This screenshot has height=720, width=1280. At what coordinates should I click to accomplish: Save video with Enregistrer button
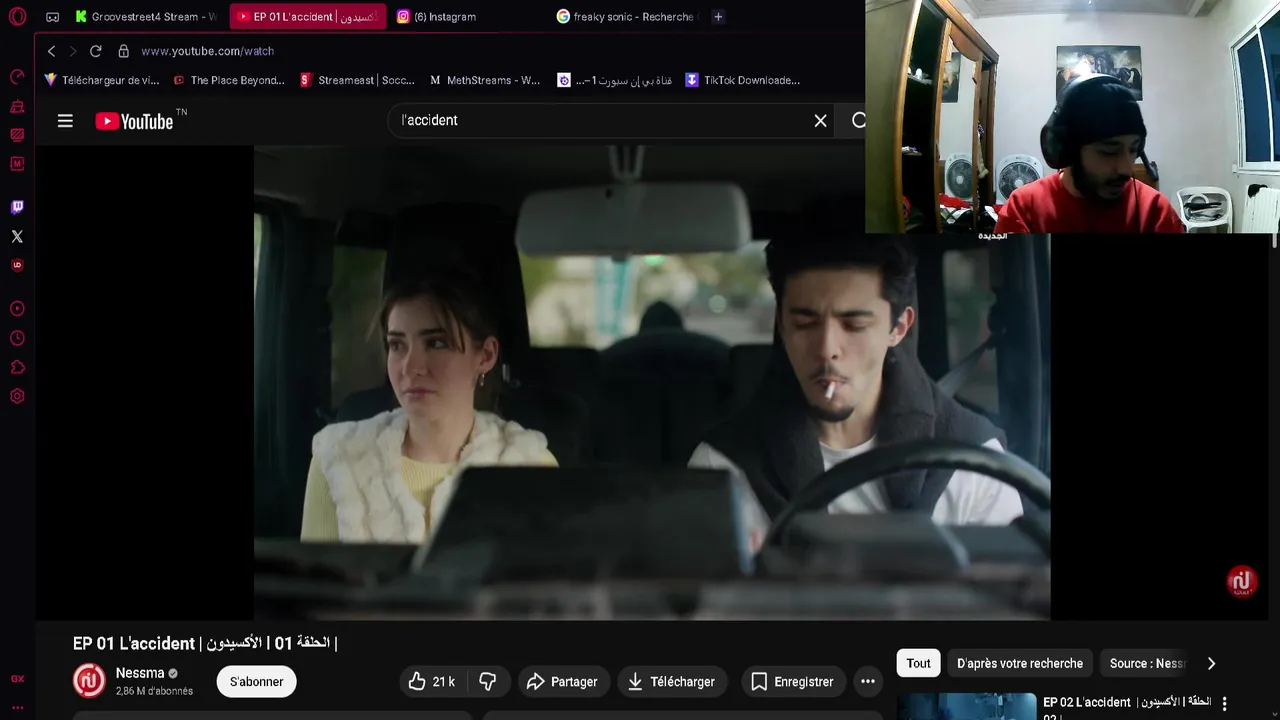click(x=792, y=682)
